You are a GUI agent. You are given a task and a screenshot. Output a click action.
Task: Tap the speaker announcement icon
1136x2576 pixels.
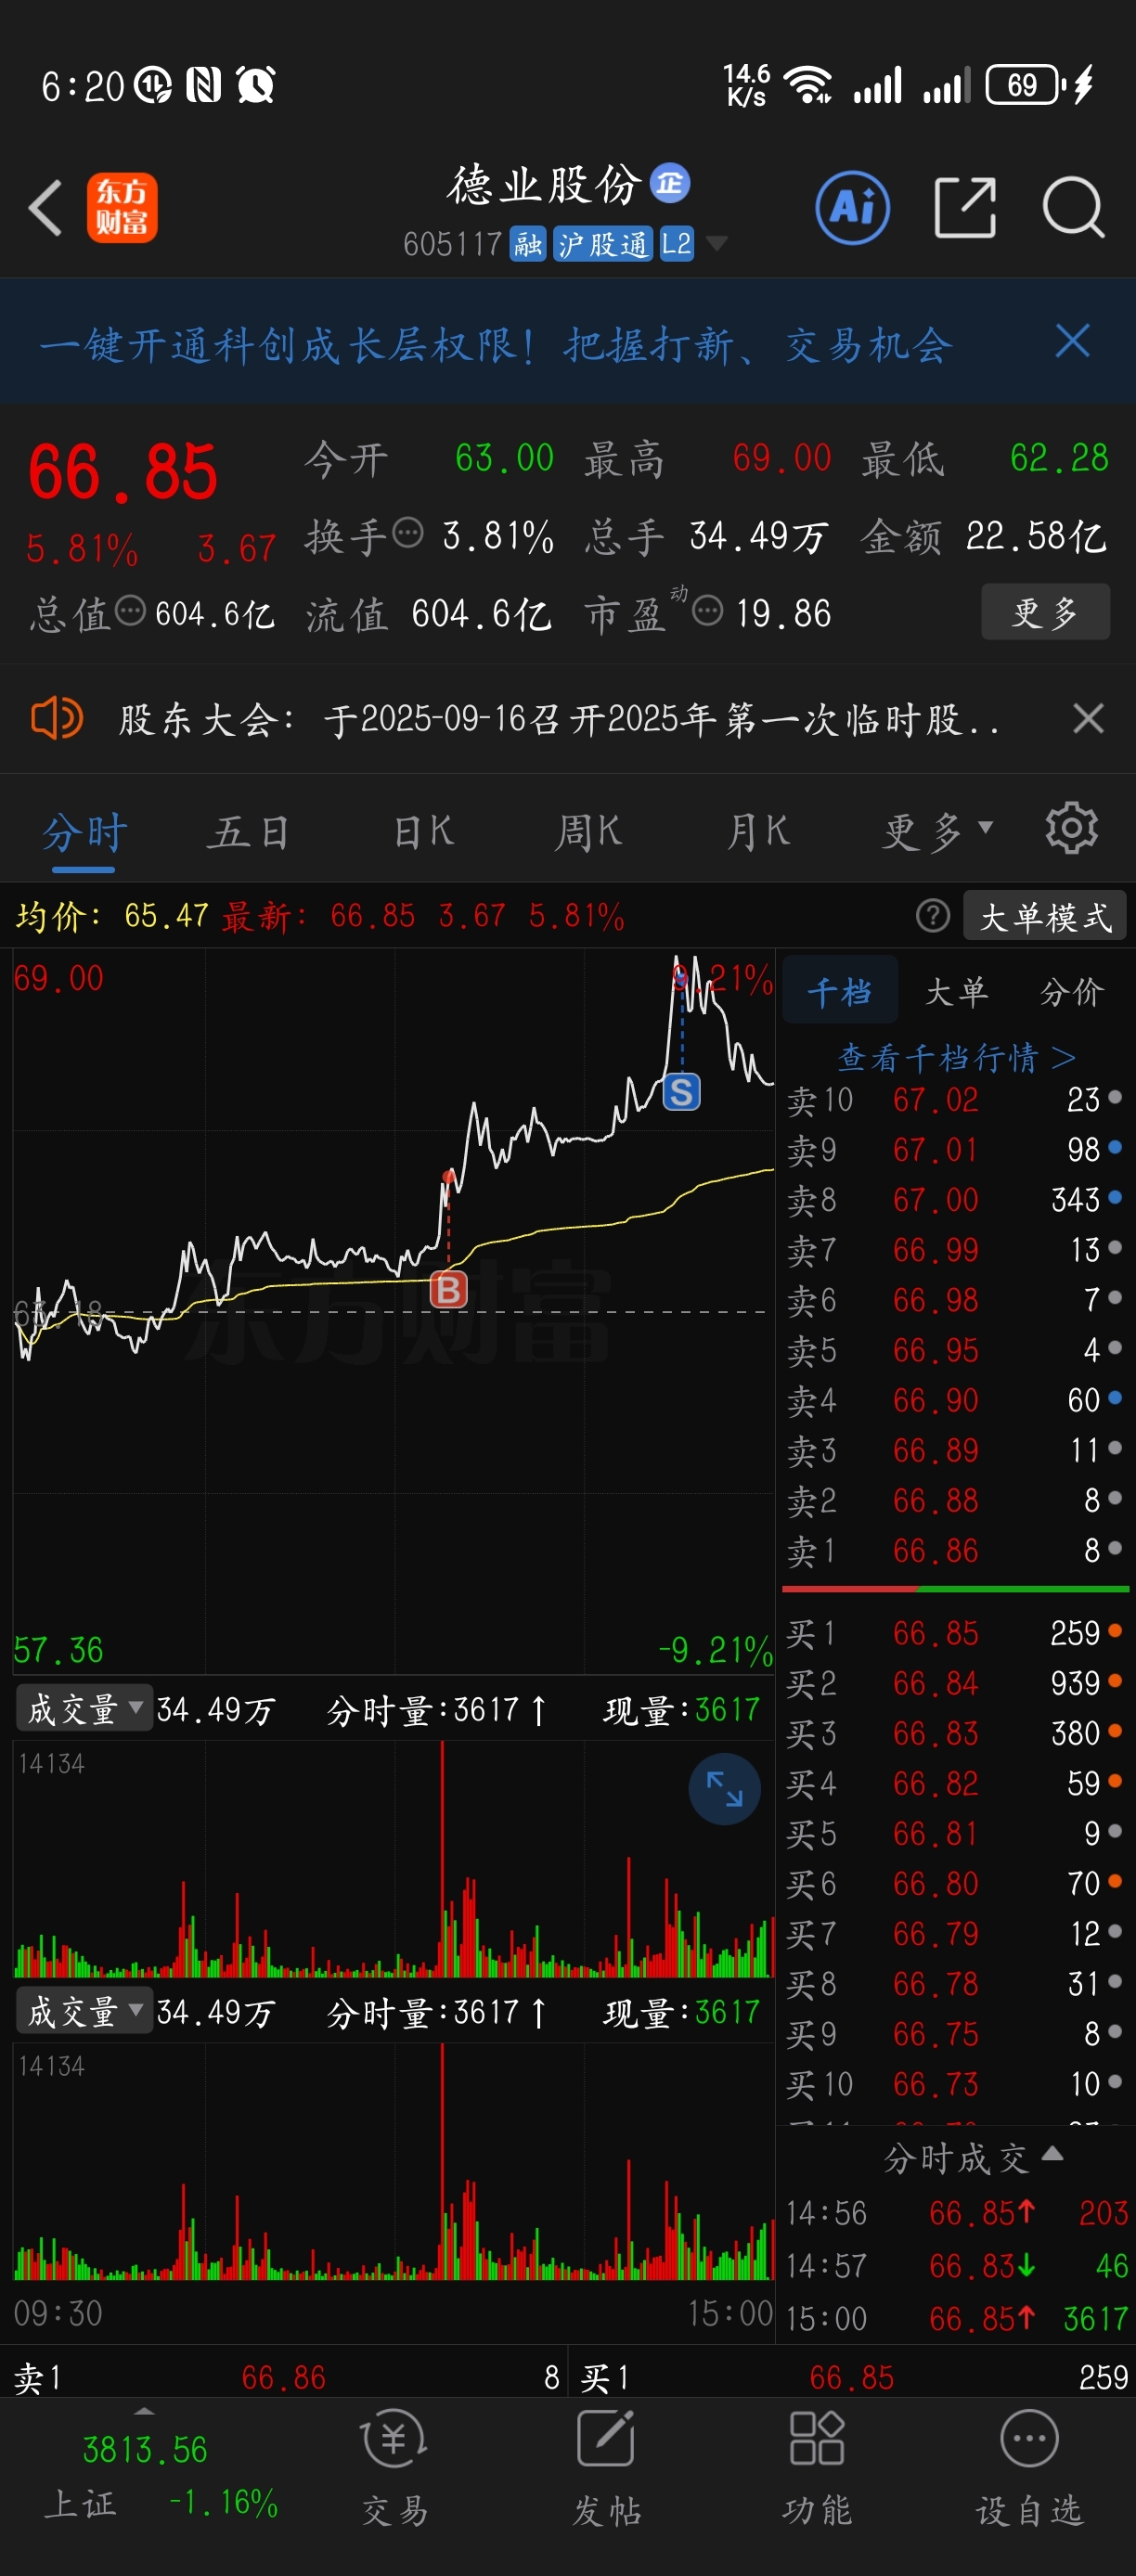coord(56,718)
